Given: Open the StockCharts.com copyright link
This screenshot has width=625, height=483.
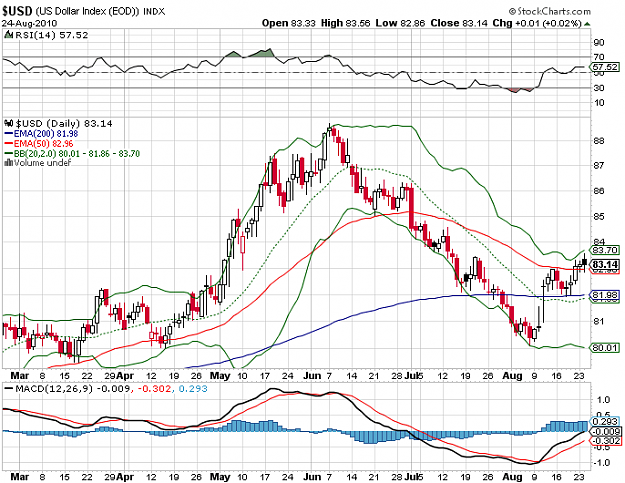Looking at the screenshot, I should pos(550,11).
